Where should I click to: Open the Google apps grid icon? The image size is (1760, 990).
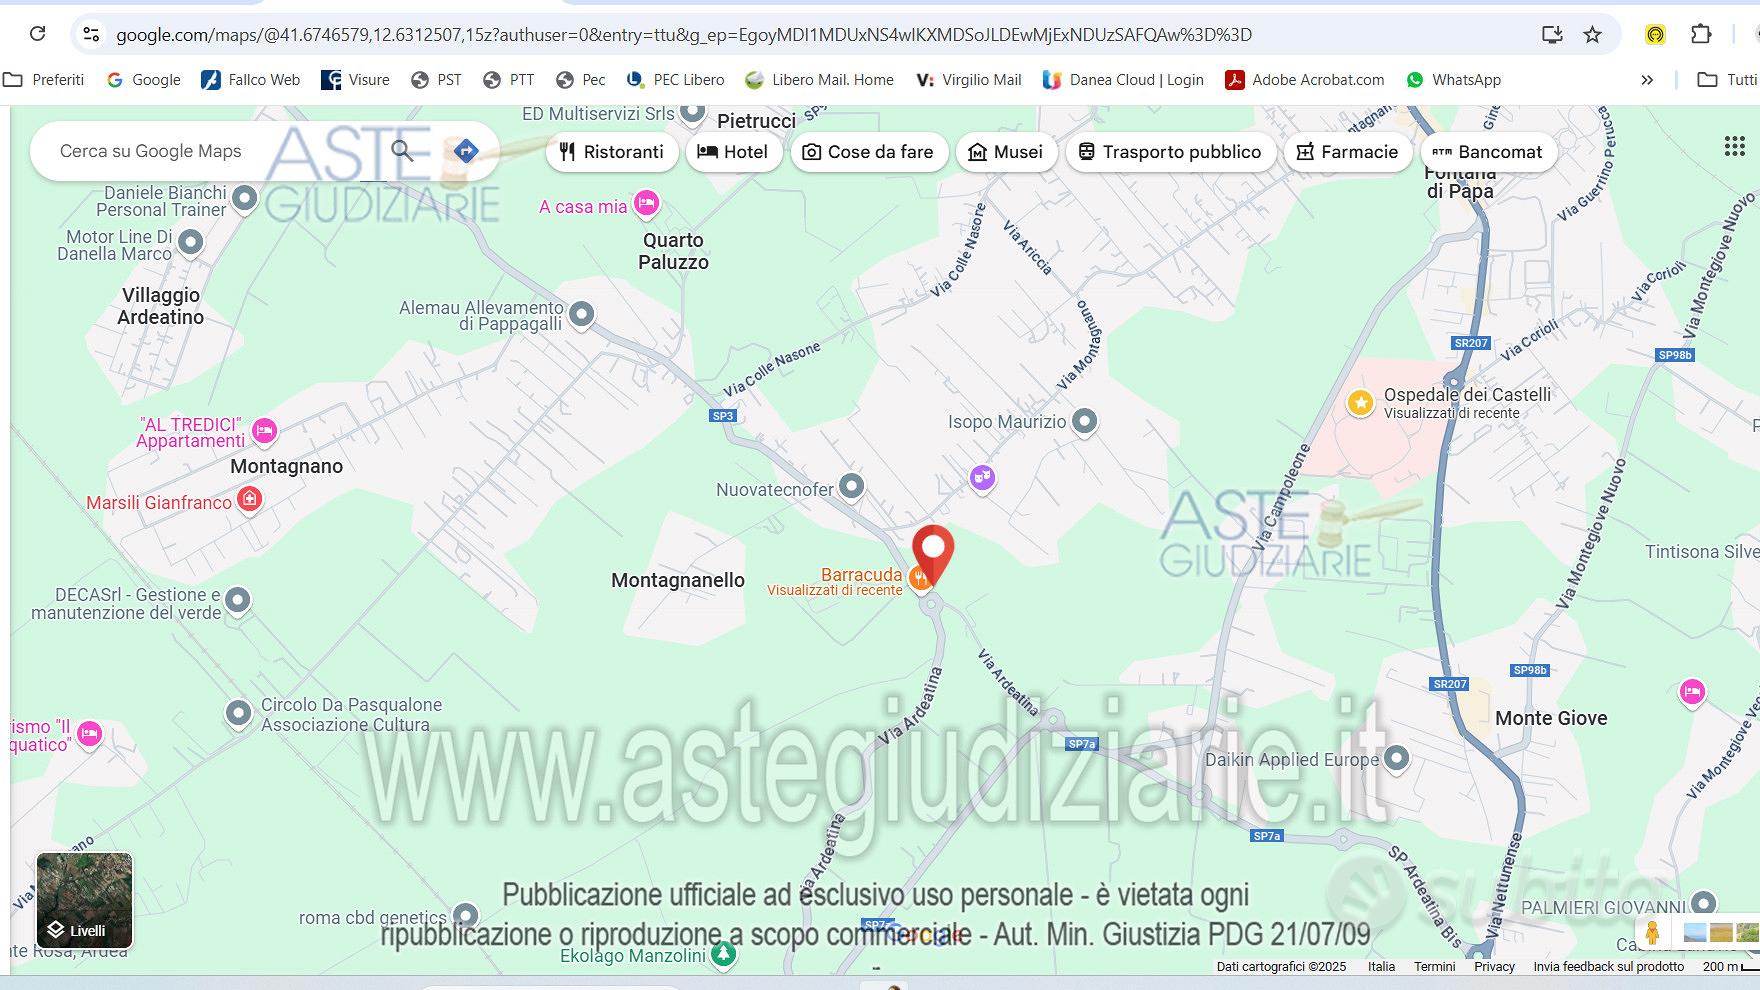pyautogui.click(x=1735, y=147)
